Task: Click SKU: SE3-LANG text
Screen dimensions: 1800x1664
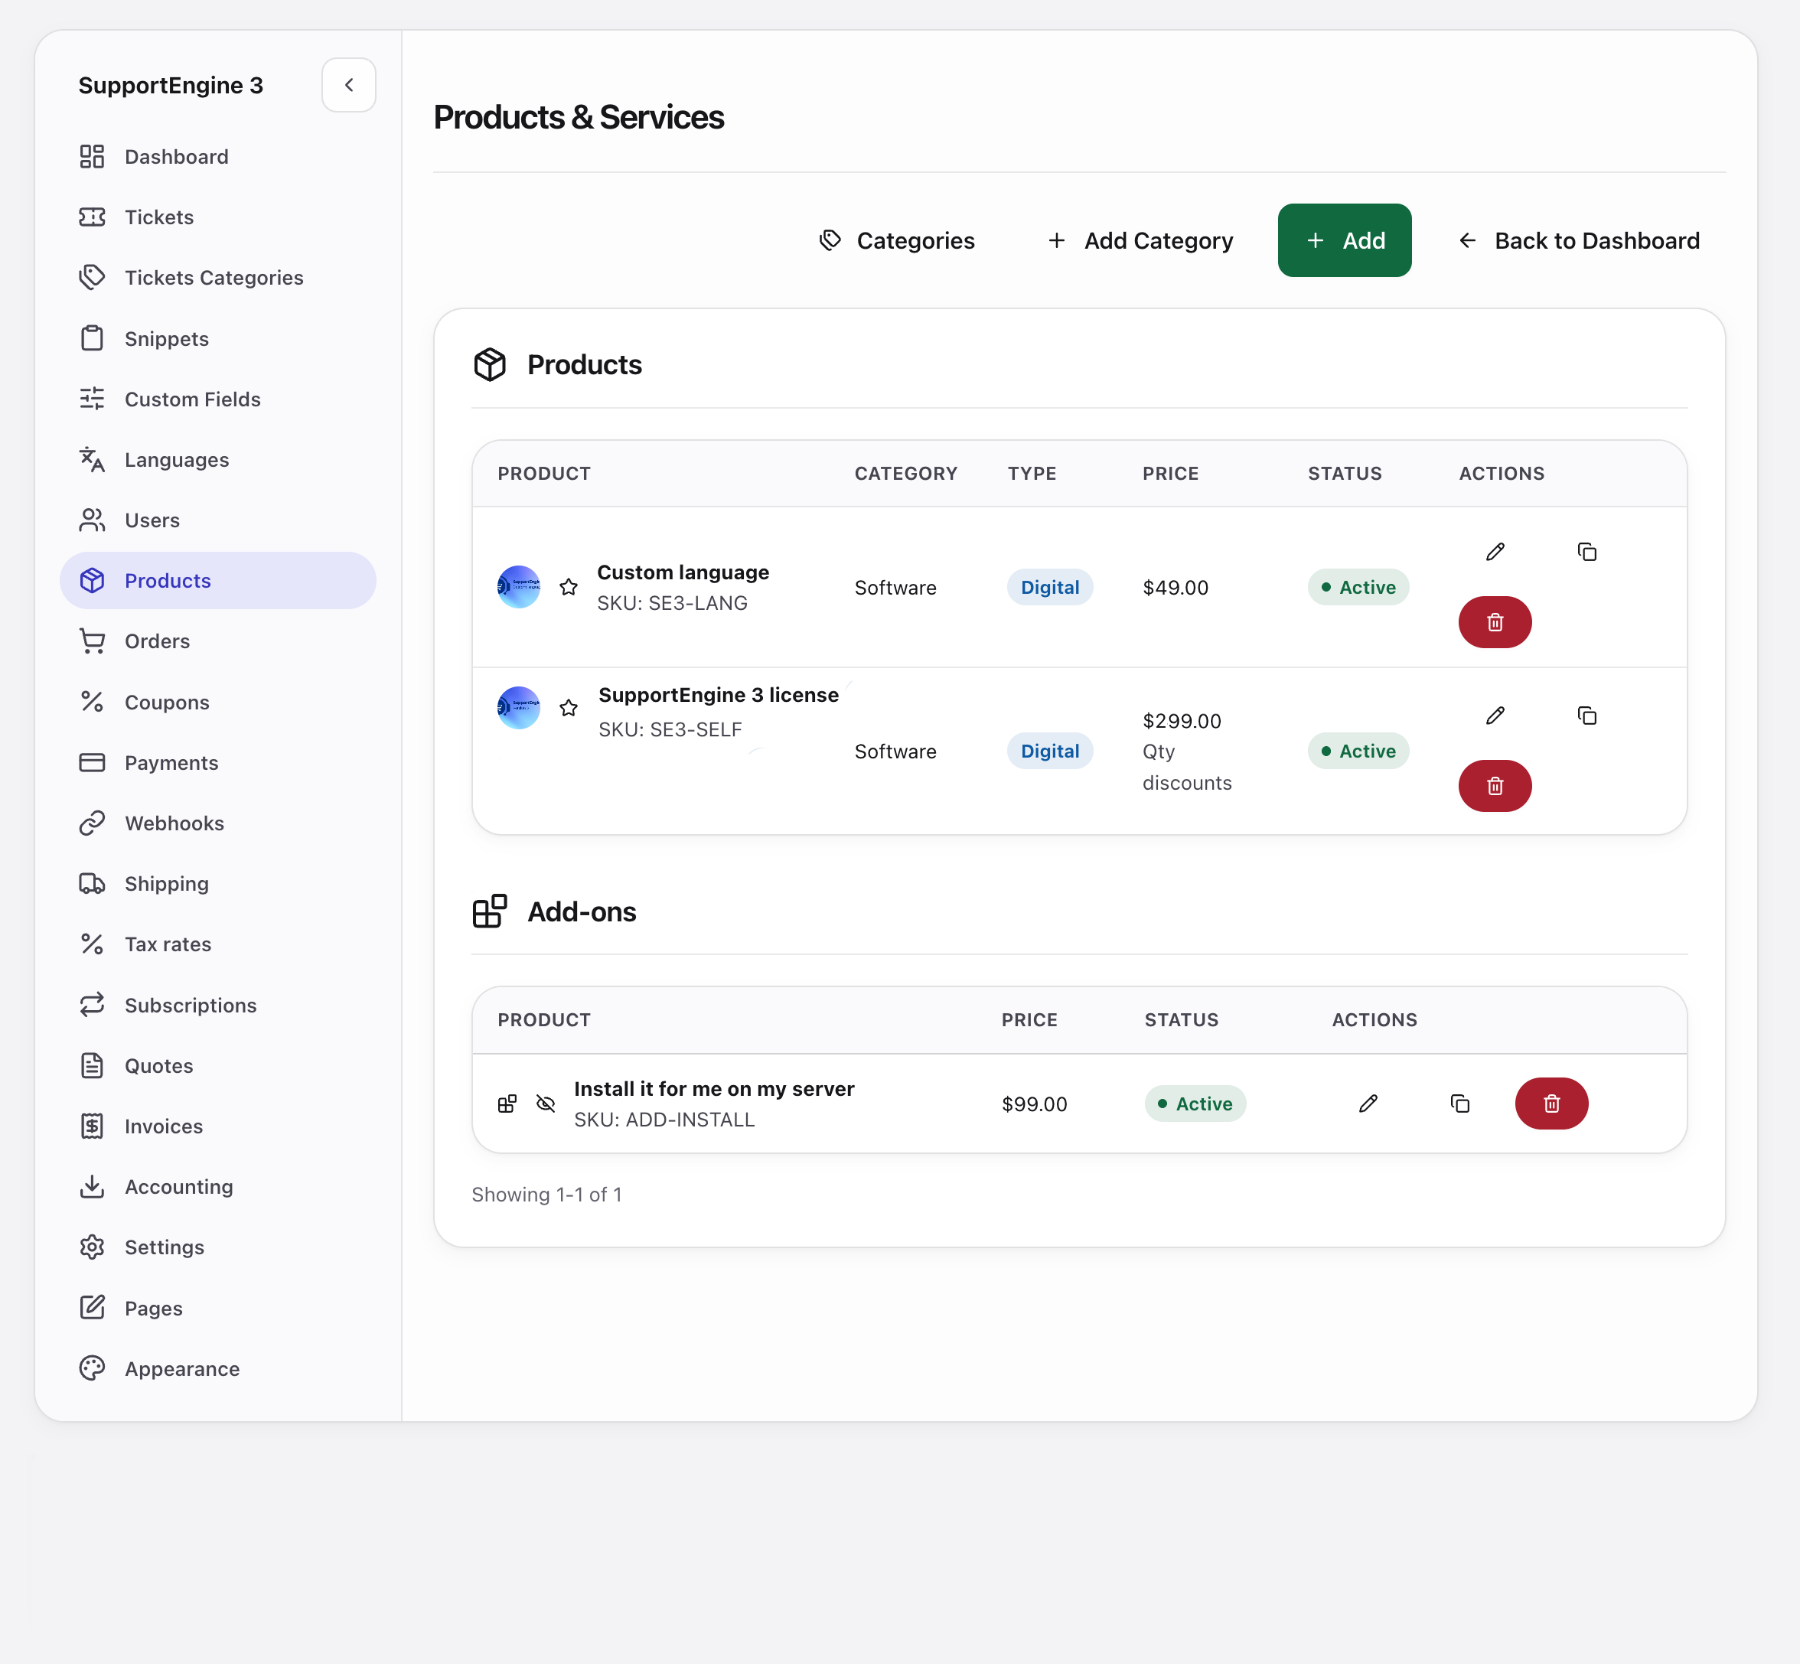Action: [x=672, y=603]
